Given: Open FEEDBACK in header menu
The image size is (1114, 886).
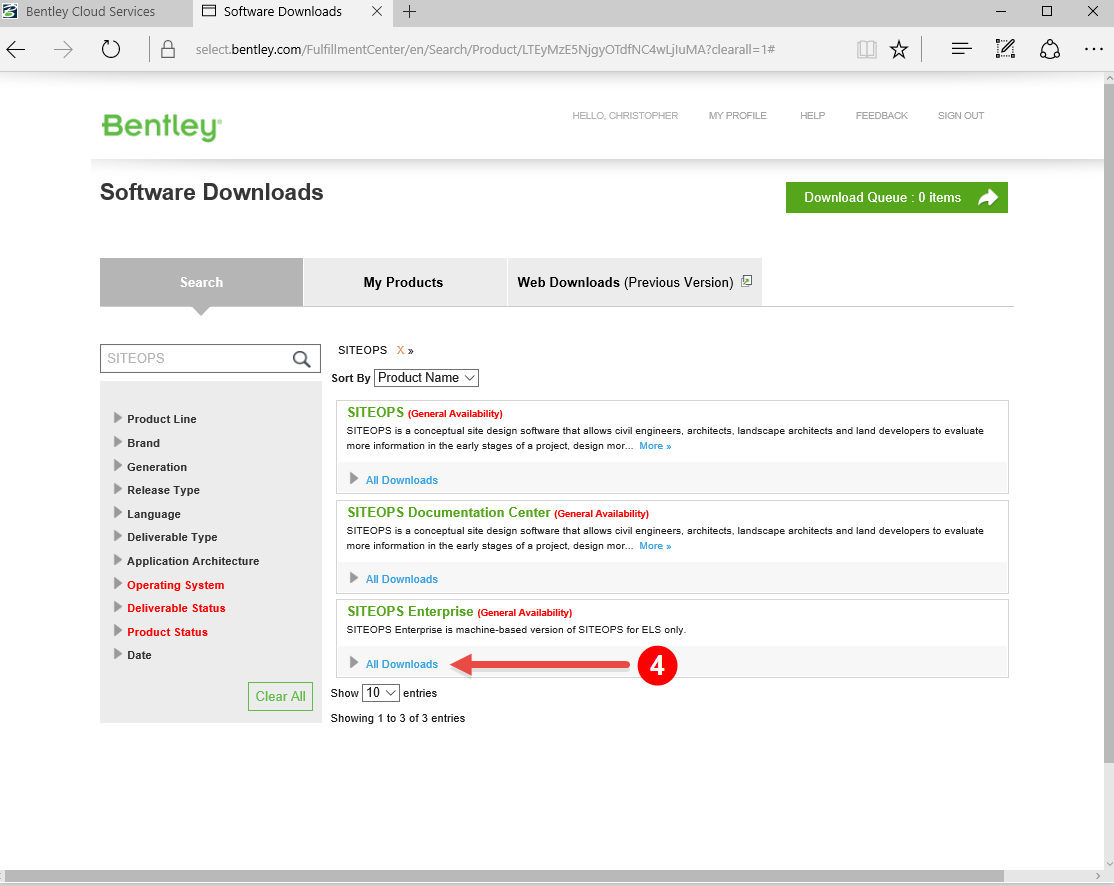Looking at the screenshot, I should click(881, 115).
